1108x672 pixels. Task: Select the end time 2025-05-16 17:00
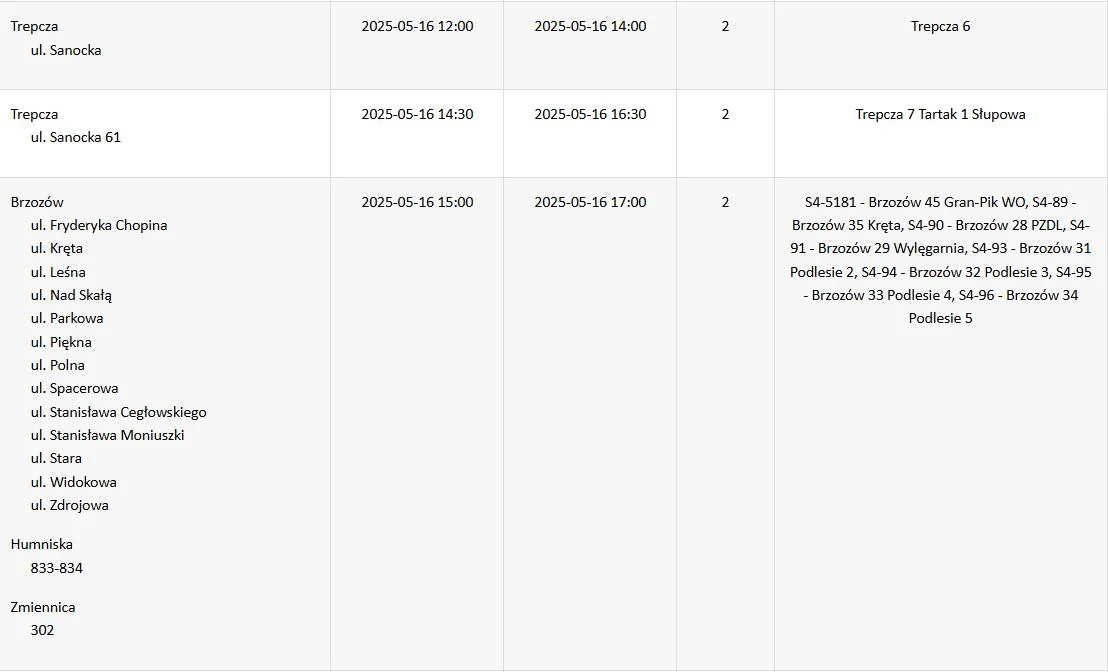(590, 202)
